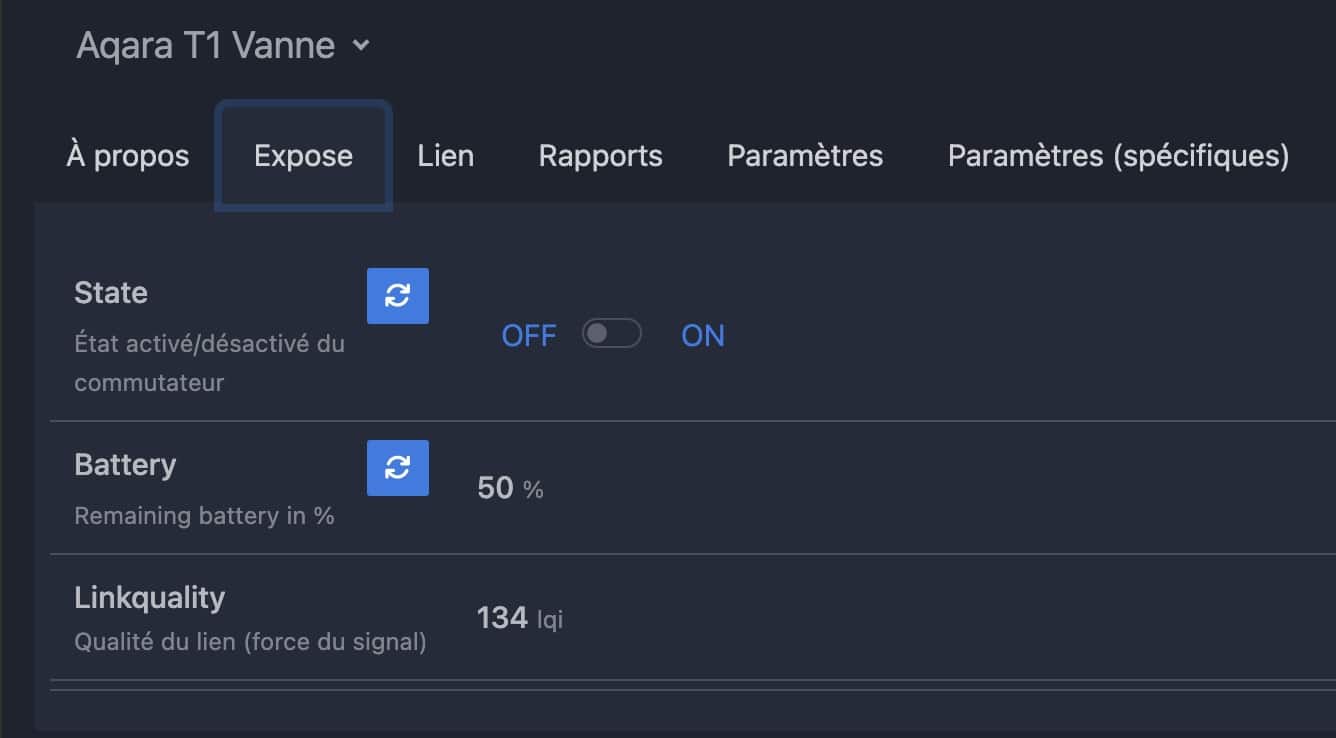
Task: Click the 134 lqi value
Action: [x=520, y=618]
